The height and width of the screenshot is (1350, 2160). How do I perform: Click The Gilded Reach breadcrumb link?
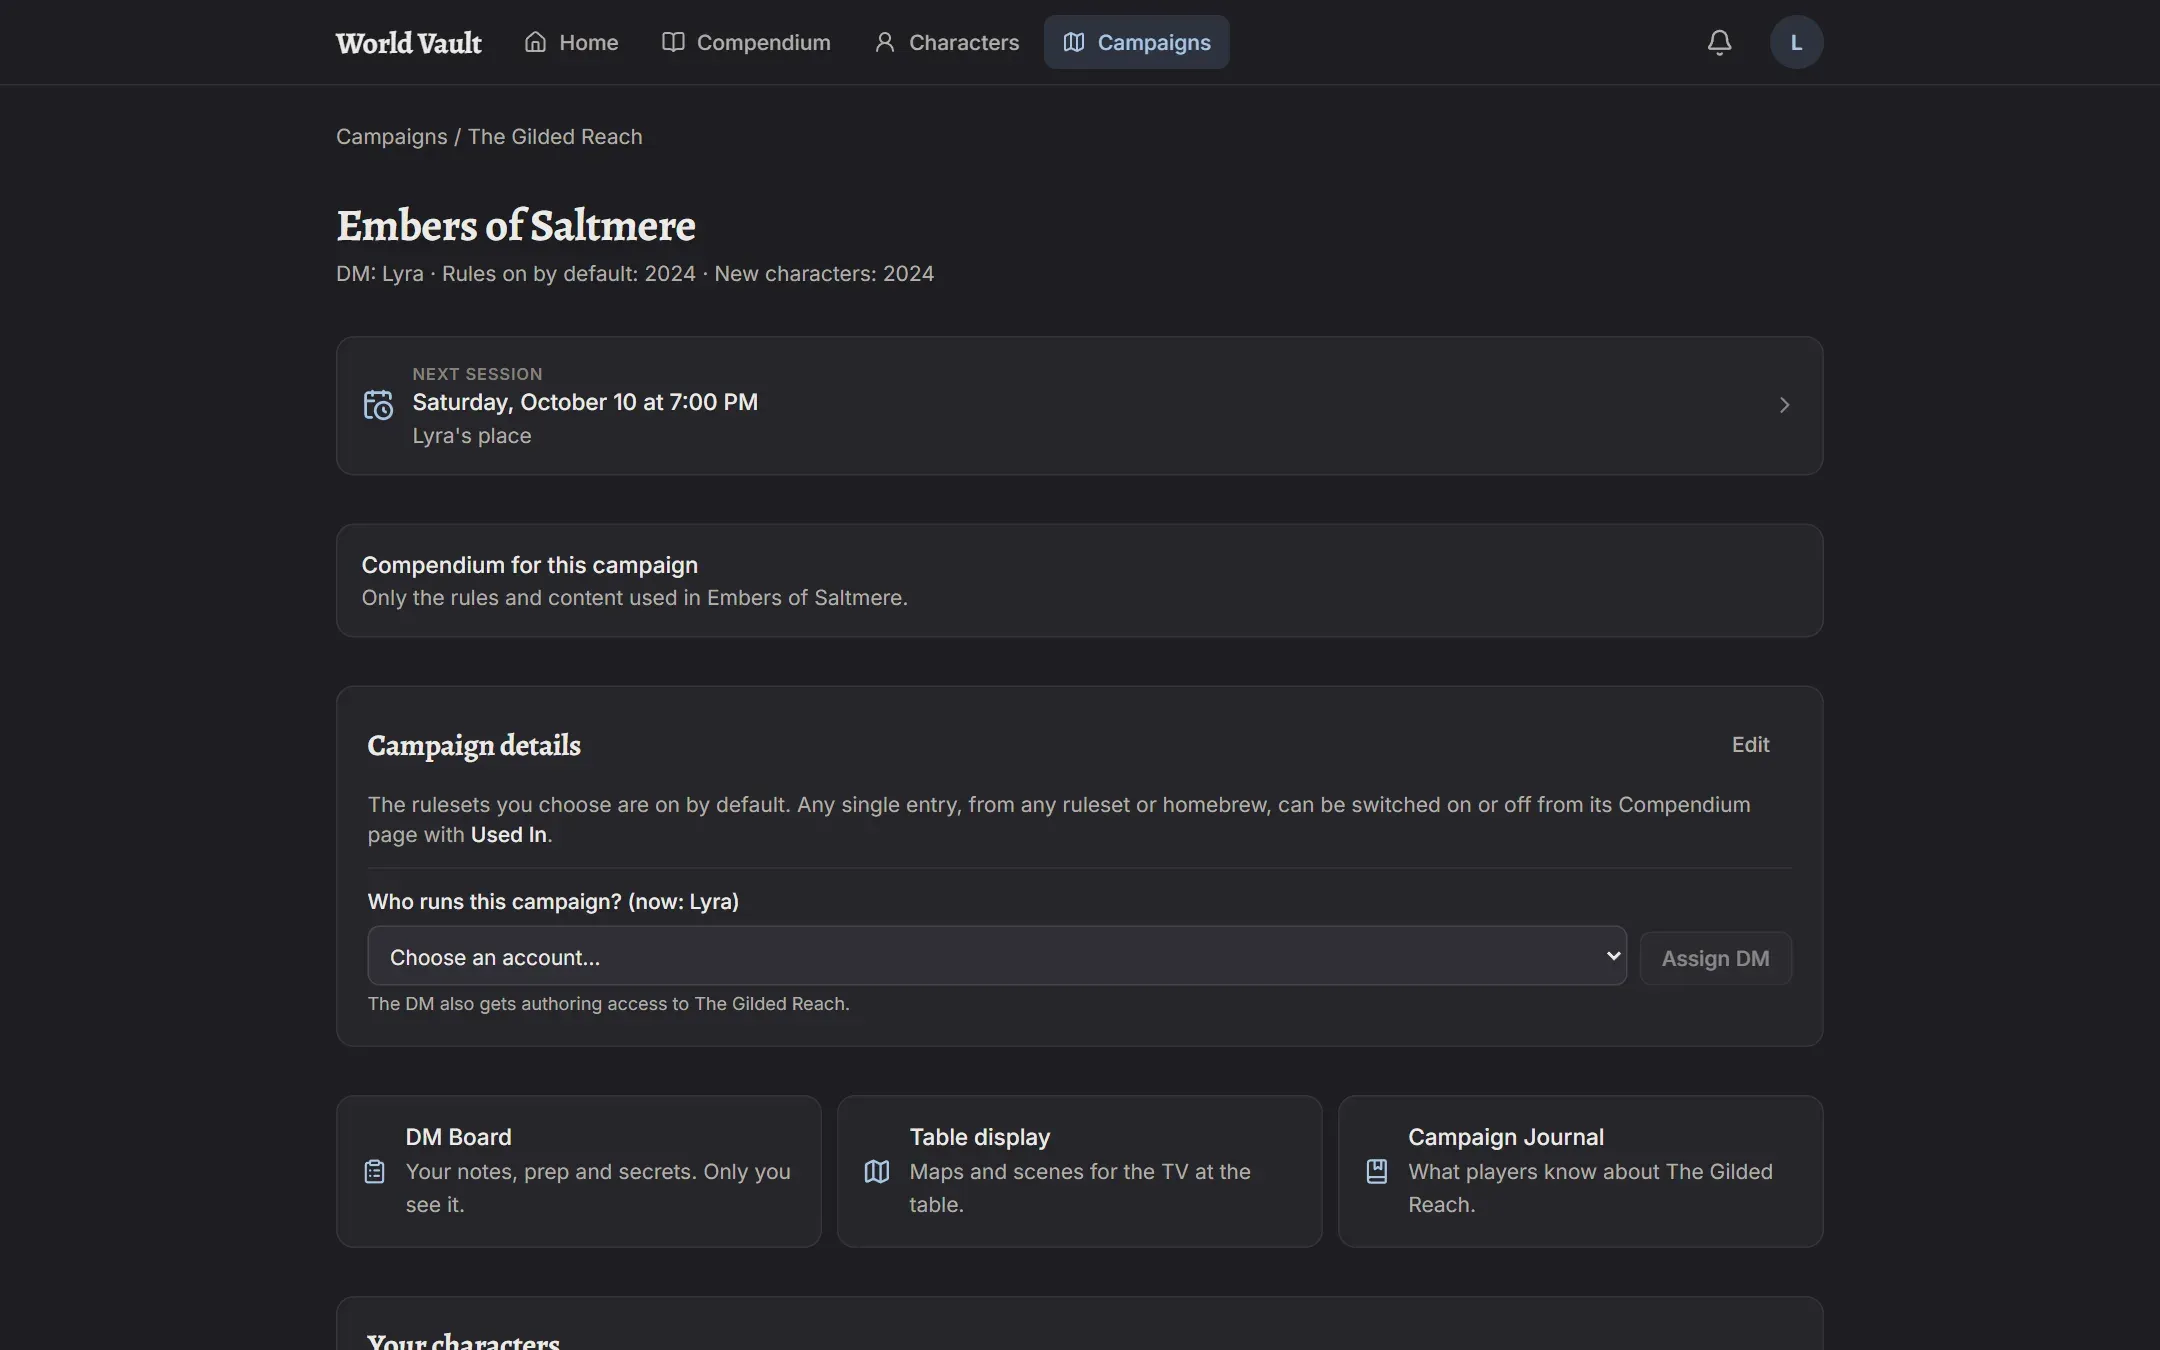[x=555, y=137]
